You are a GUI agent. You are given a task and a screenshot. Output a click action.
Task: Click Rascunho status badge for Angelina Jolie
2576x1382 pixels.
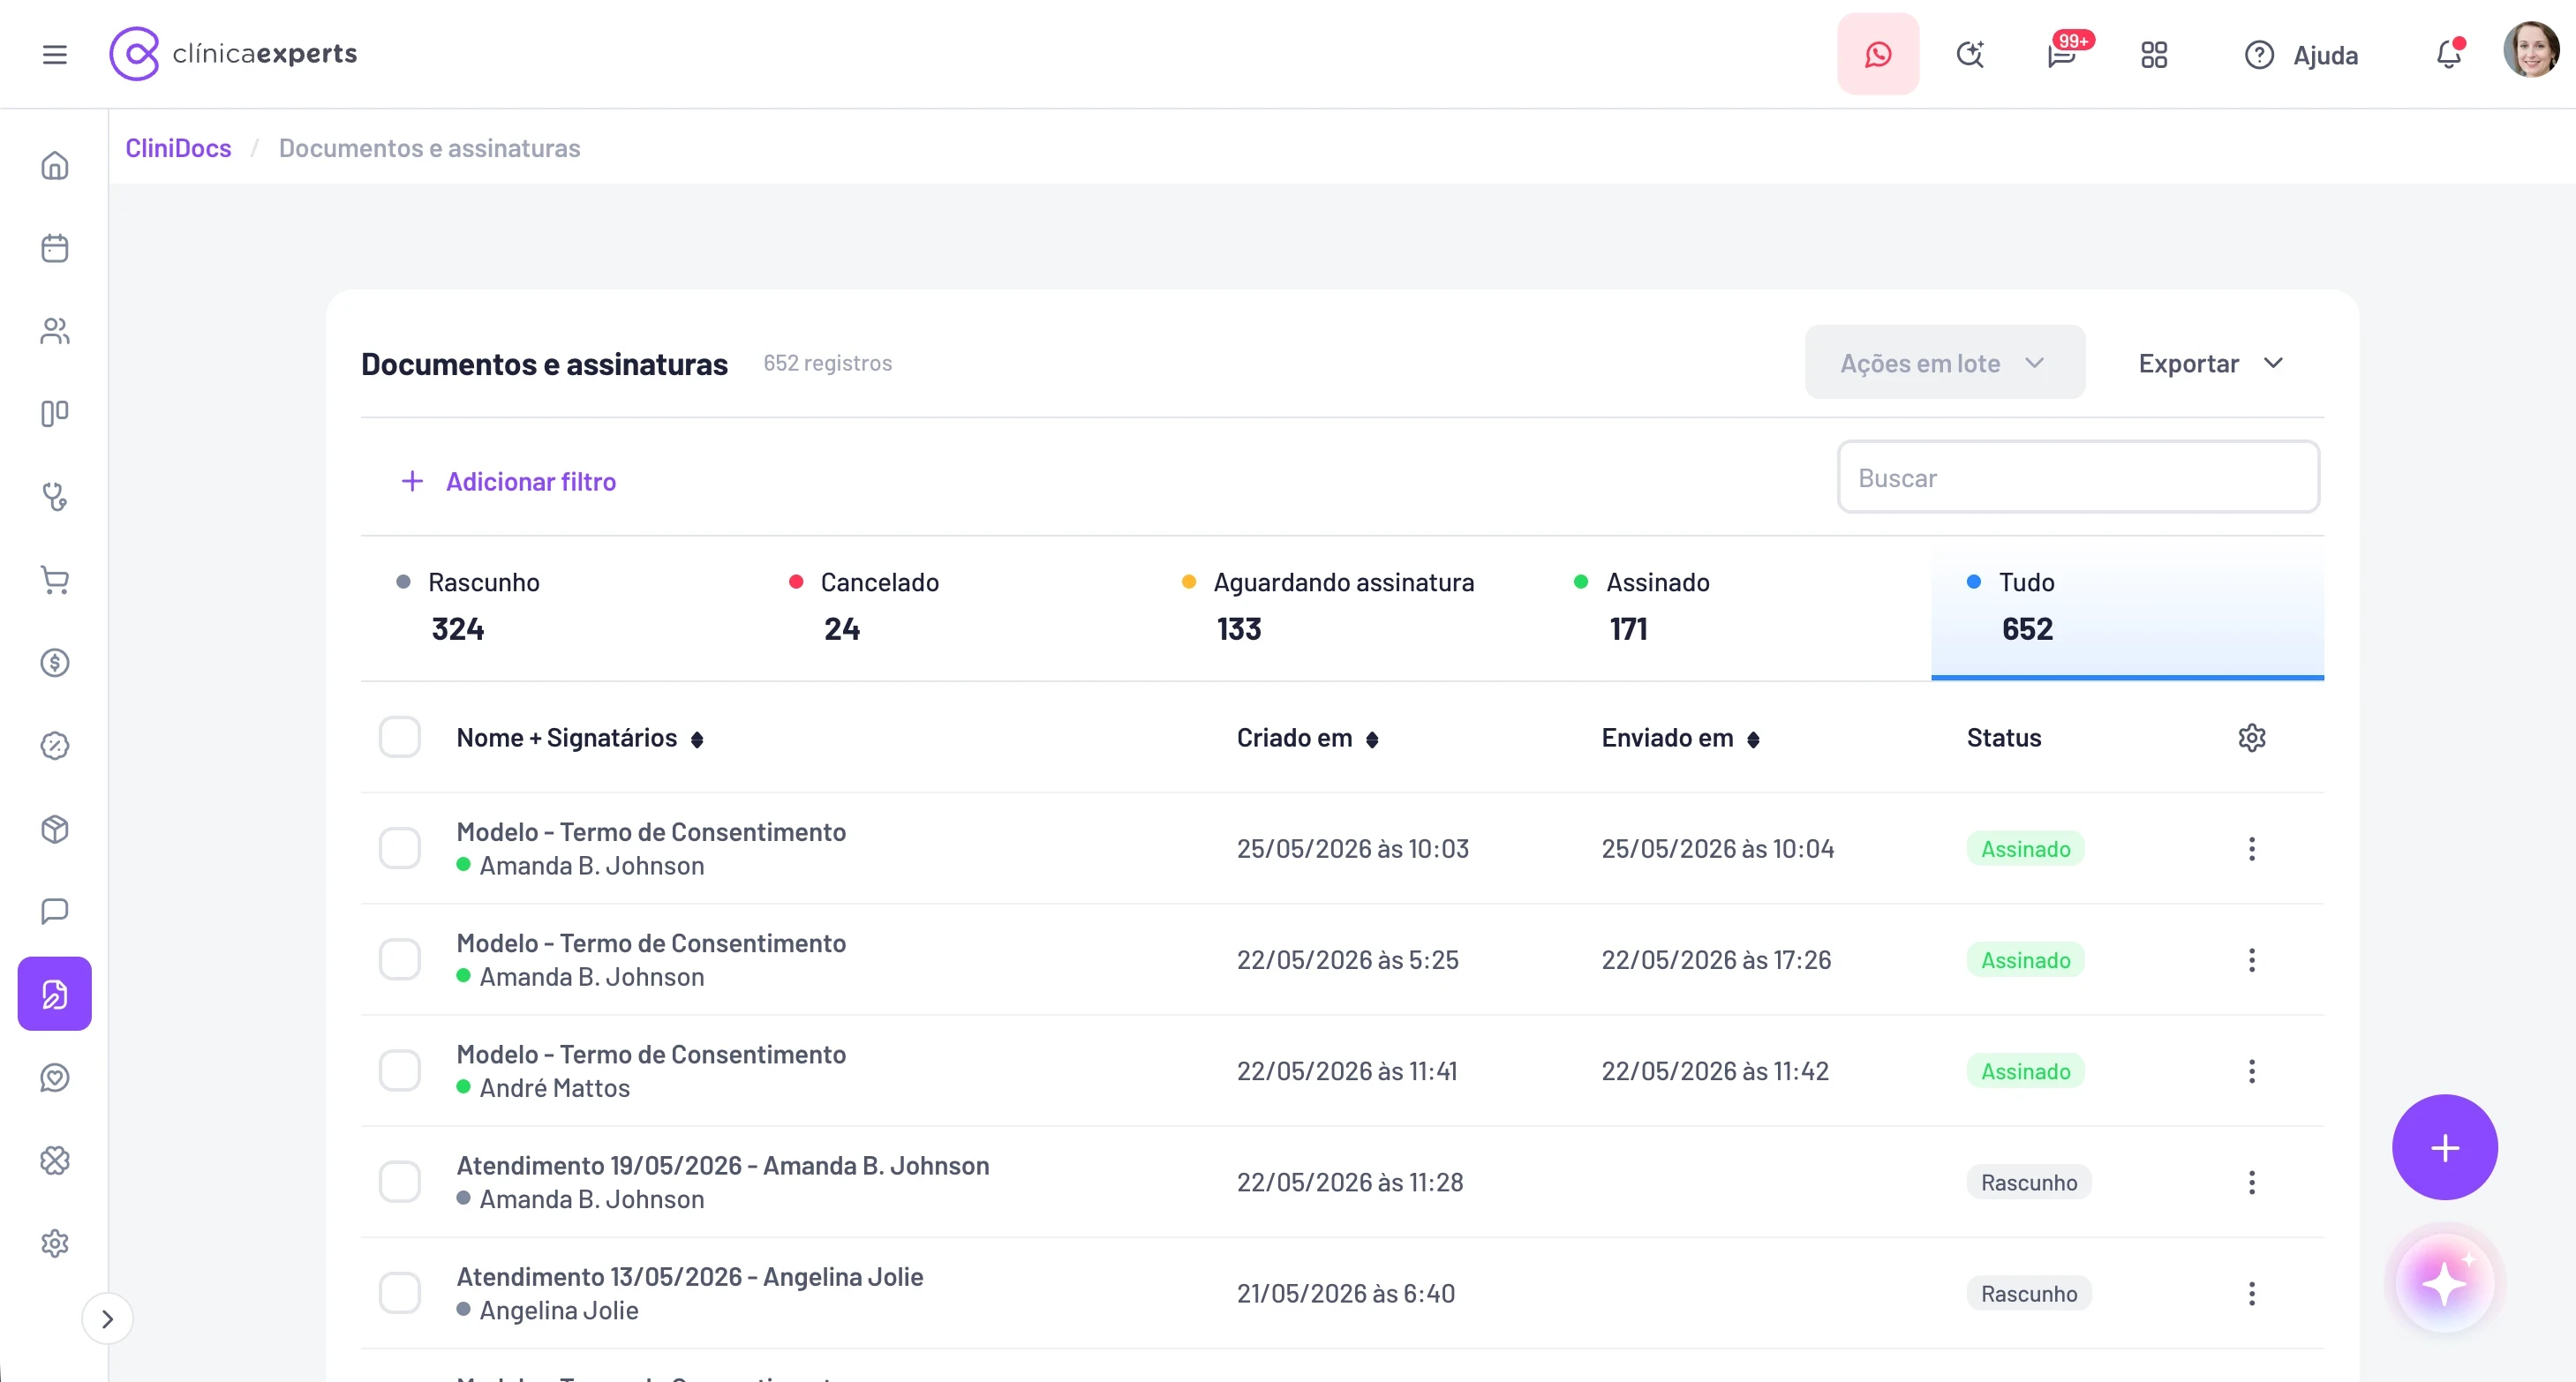tap(2029, 1293)
